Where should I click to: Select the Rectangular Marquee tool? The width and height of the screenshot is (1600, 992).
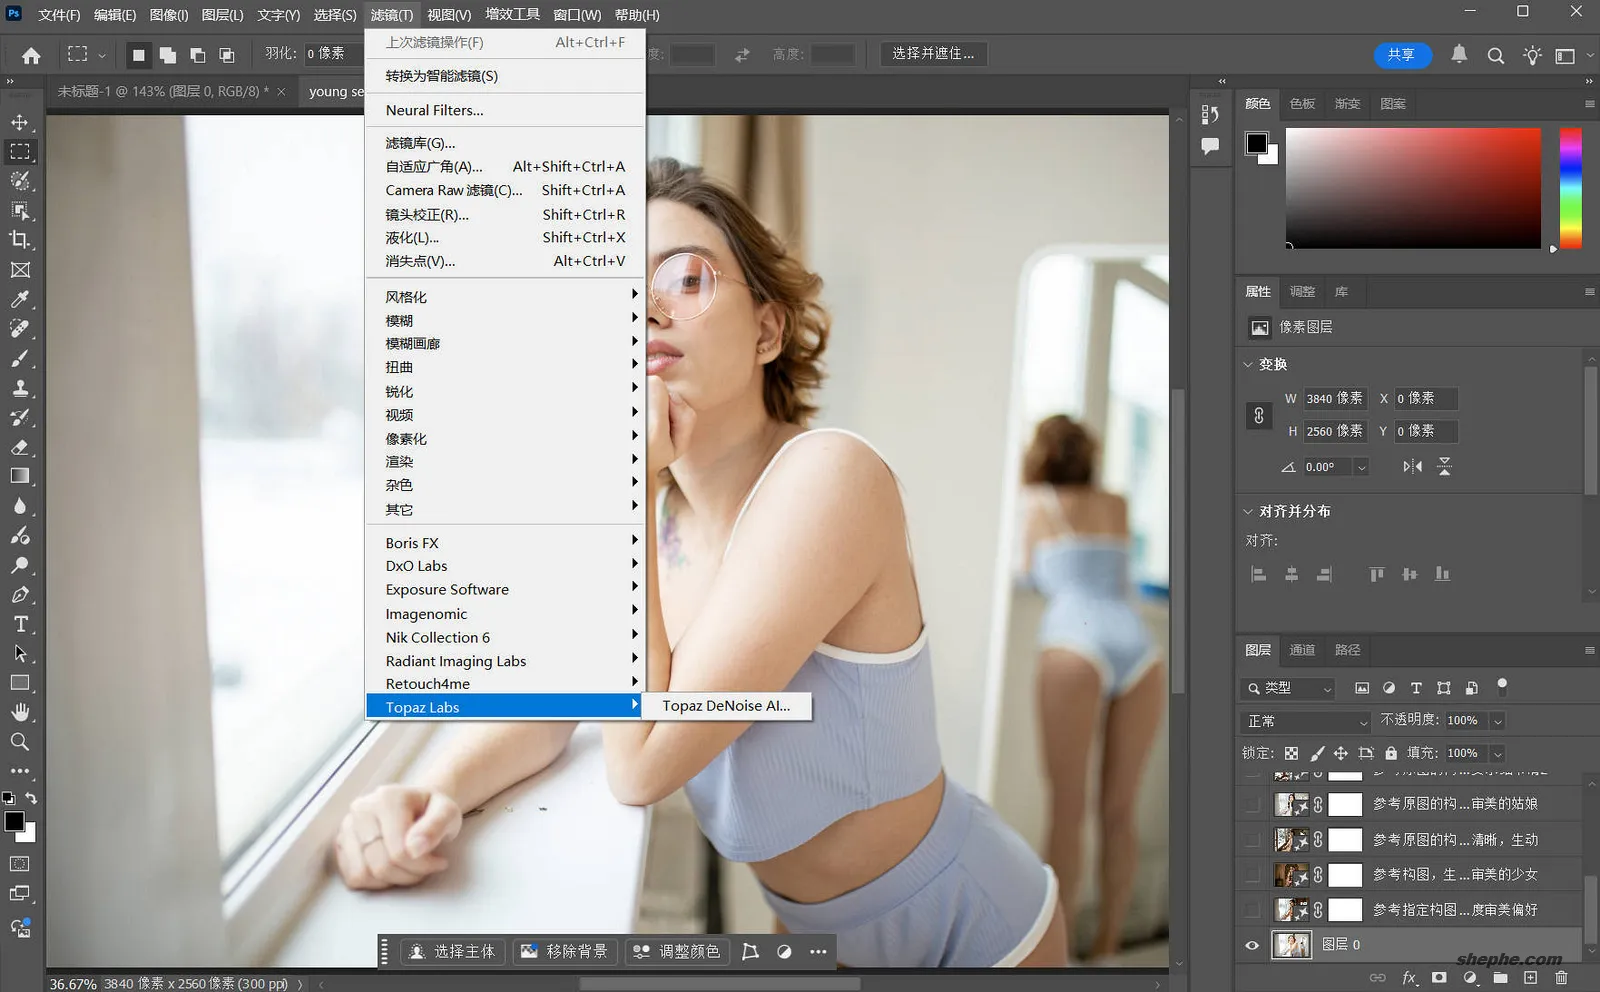click(x=20, y=152)
